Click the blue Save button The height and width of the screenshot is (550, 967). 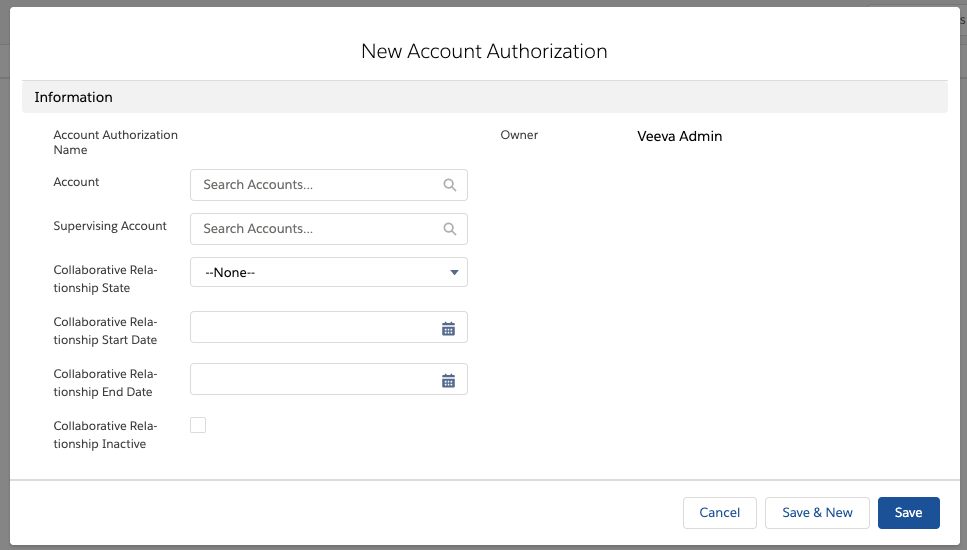pos(908,513)
